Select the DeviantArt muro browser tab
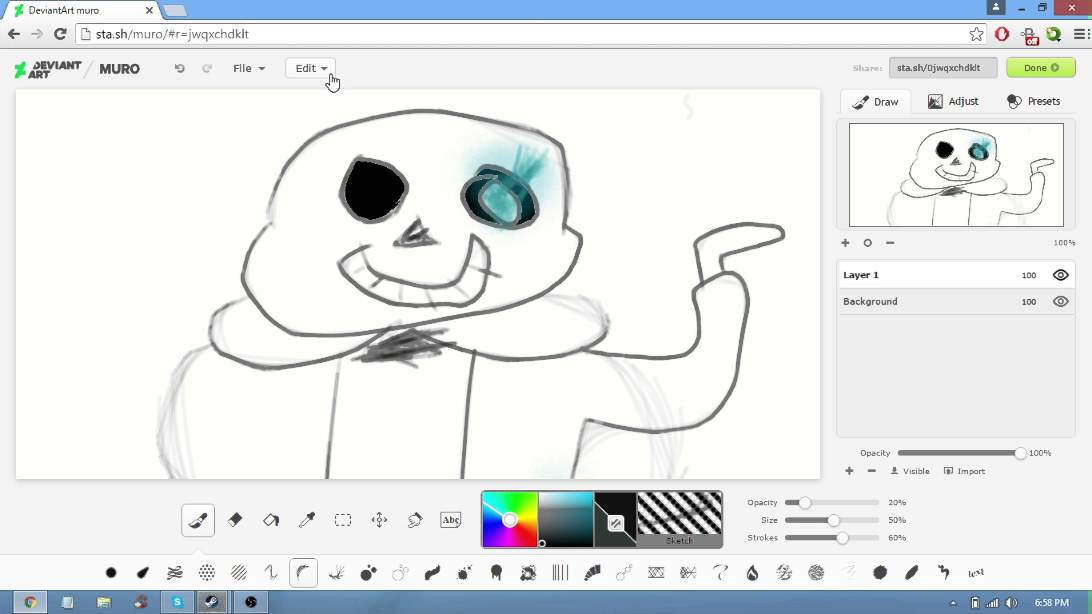Screen dimensions: 1092x614 coord(82,10)
